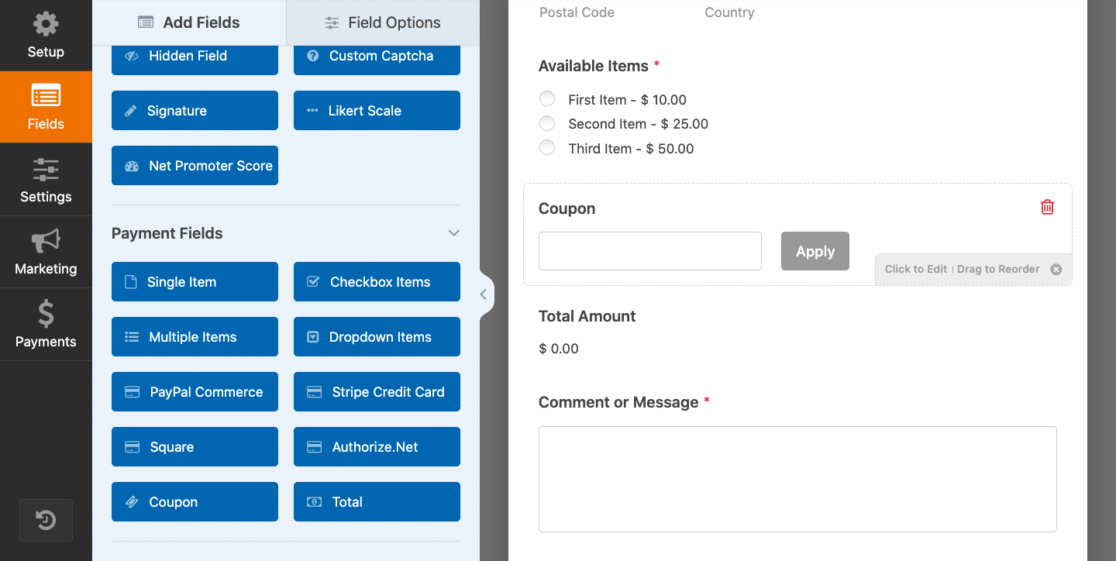Delete the Coupon field via trash icon

point(1047,207)
